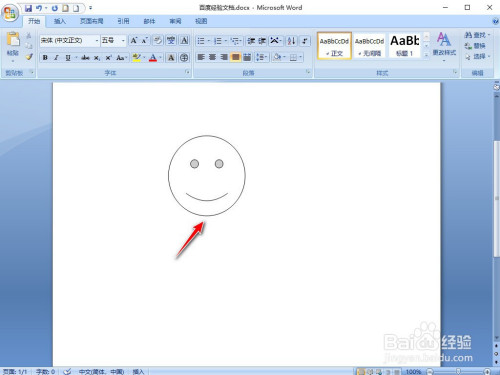Click the proofing check icon in status bar
The height and width of the screenshot is (375, 500).
coord(67,371)
